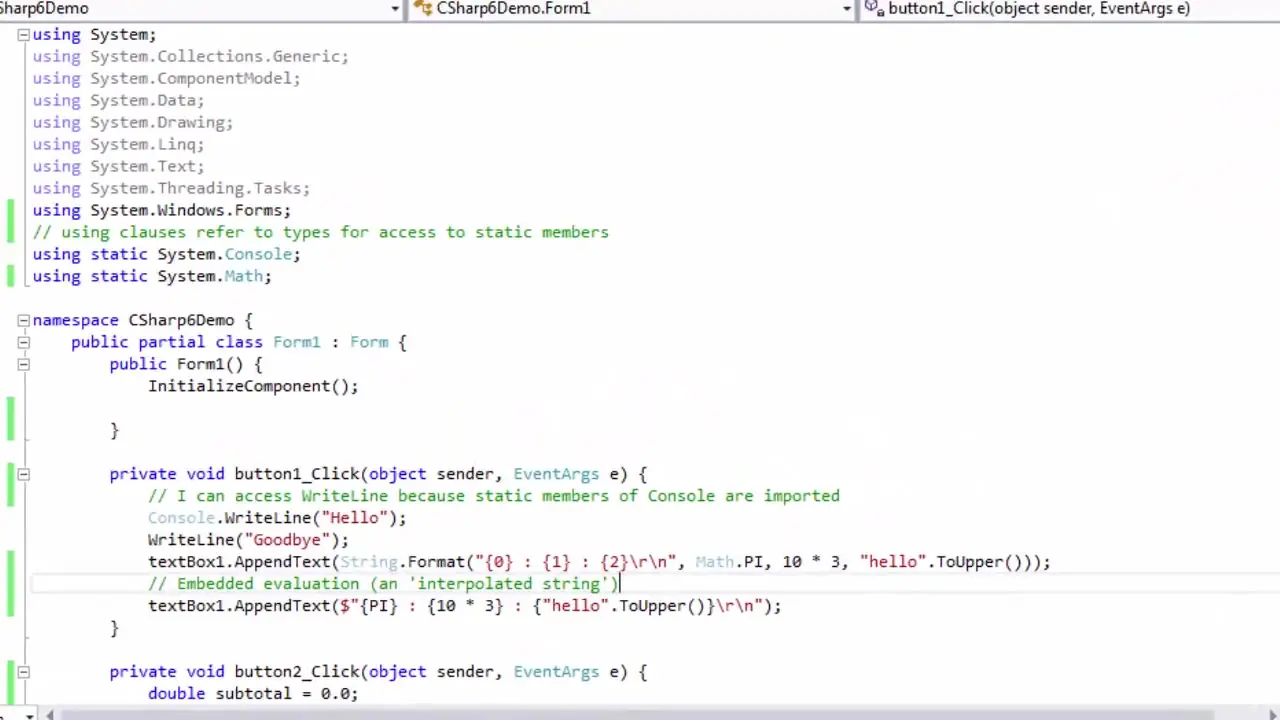Click the 'Console.WriteLine("Hello");' line

click(x=277, y=519)
